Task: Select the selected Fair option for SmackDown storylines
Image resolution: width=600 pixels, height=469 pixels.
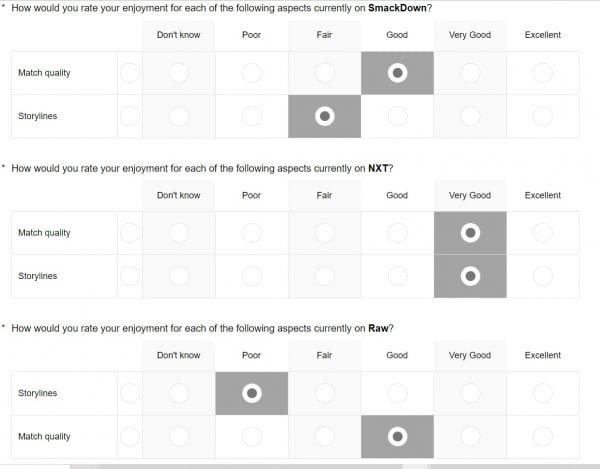Action: pos(324,116)
